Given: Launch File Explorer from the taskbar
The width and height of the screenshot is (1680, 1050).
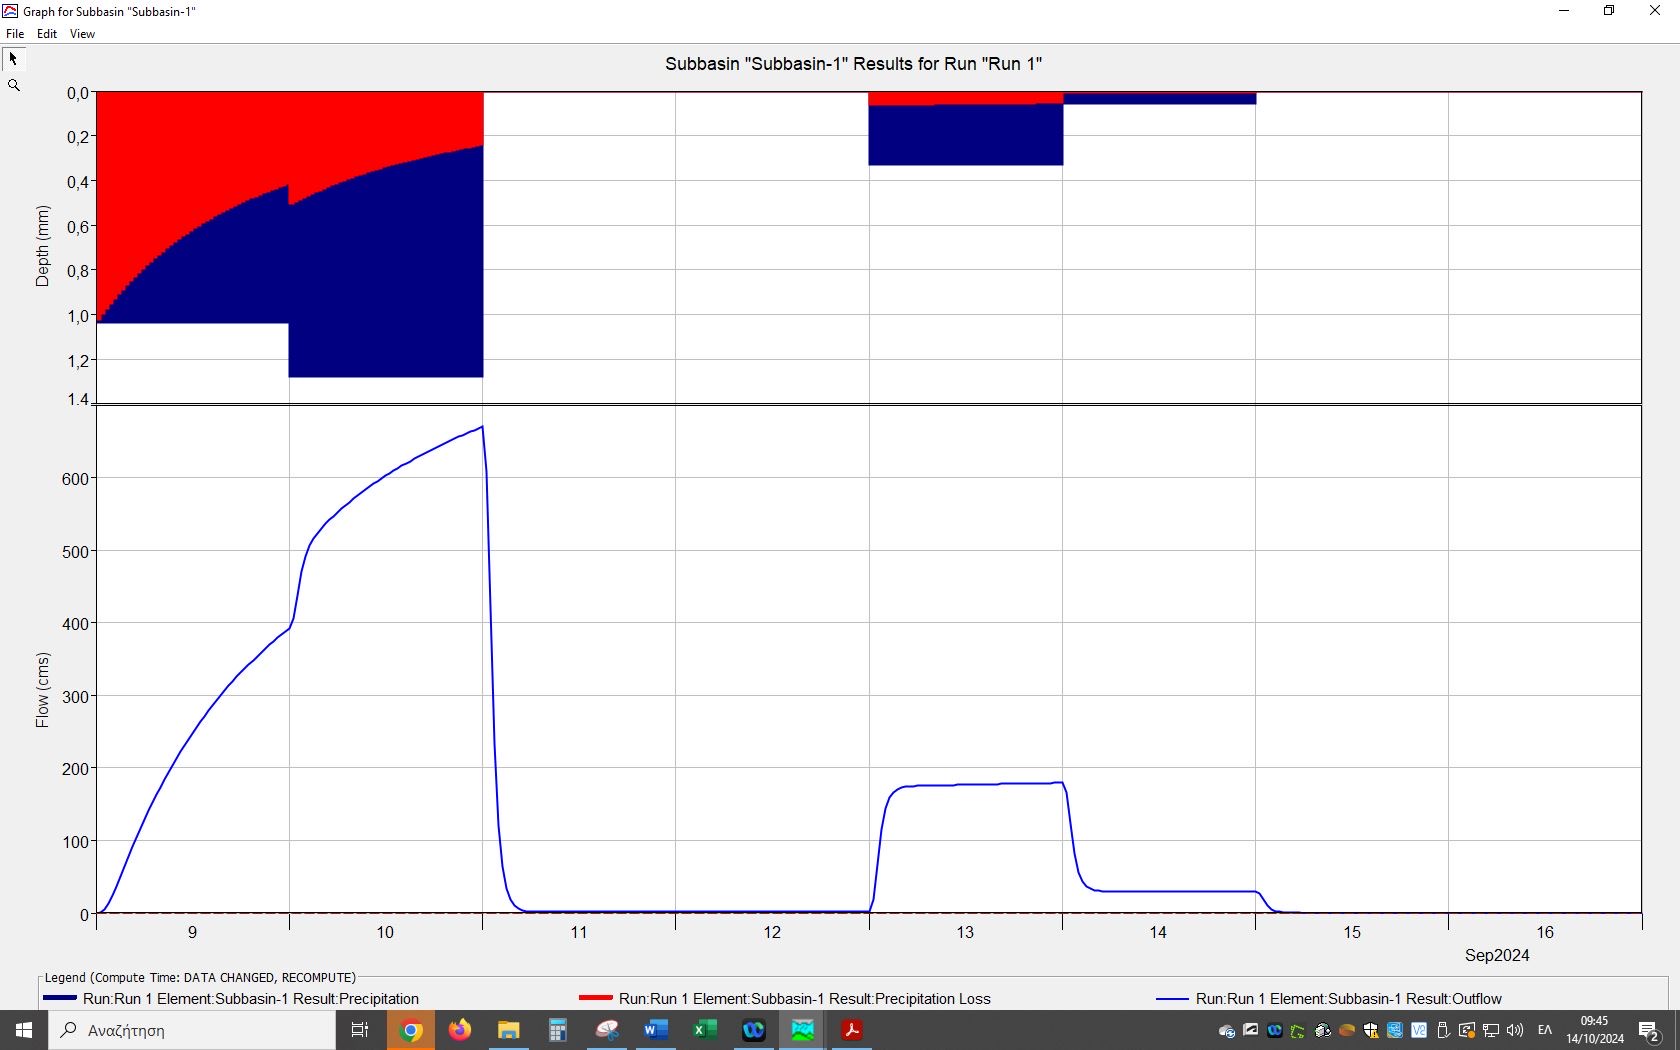Looking at the screenshot, I should point(509,1030).
